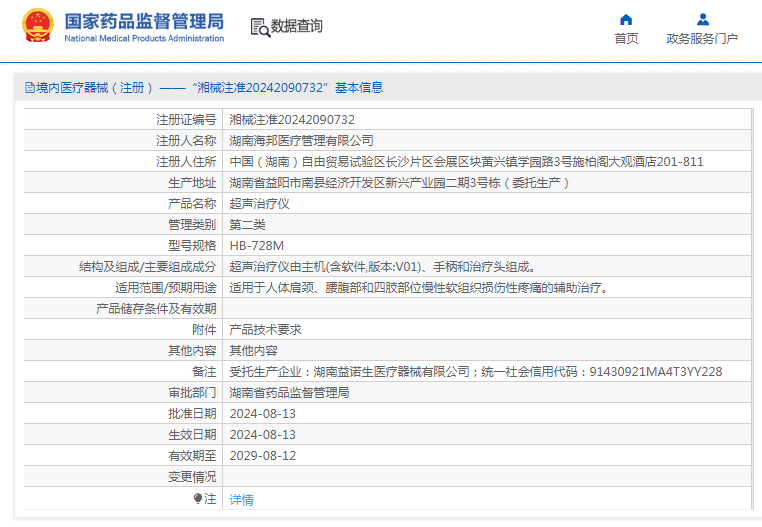Open the 详情 link
762x527 pixels.
coord(241,499)
